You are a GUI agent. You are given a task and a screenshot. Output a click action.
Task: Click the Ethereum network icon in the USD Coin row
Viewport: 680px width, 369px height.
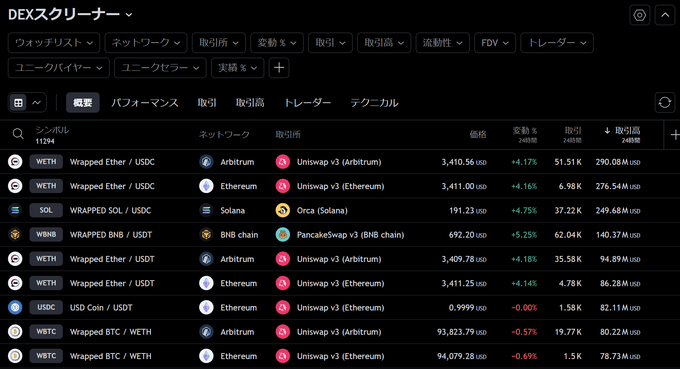pos(206,307)
